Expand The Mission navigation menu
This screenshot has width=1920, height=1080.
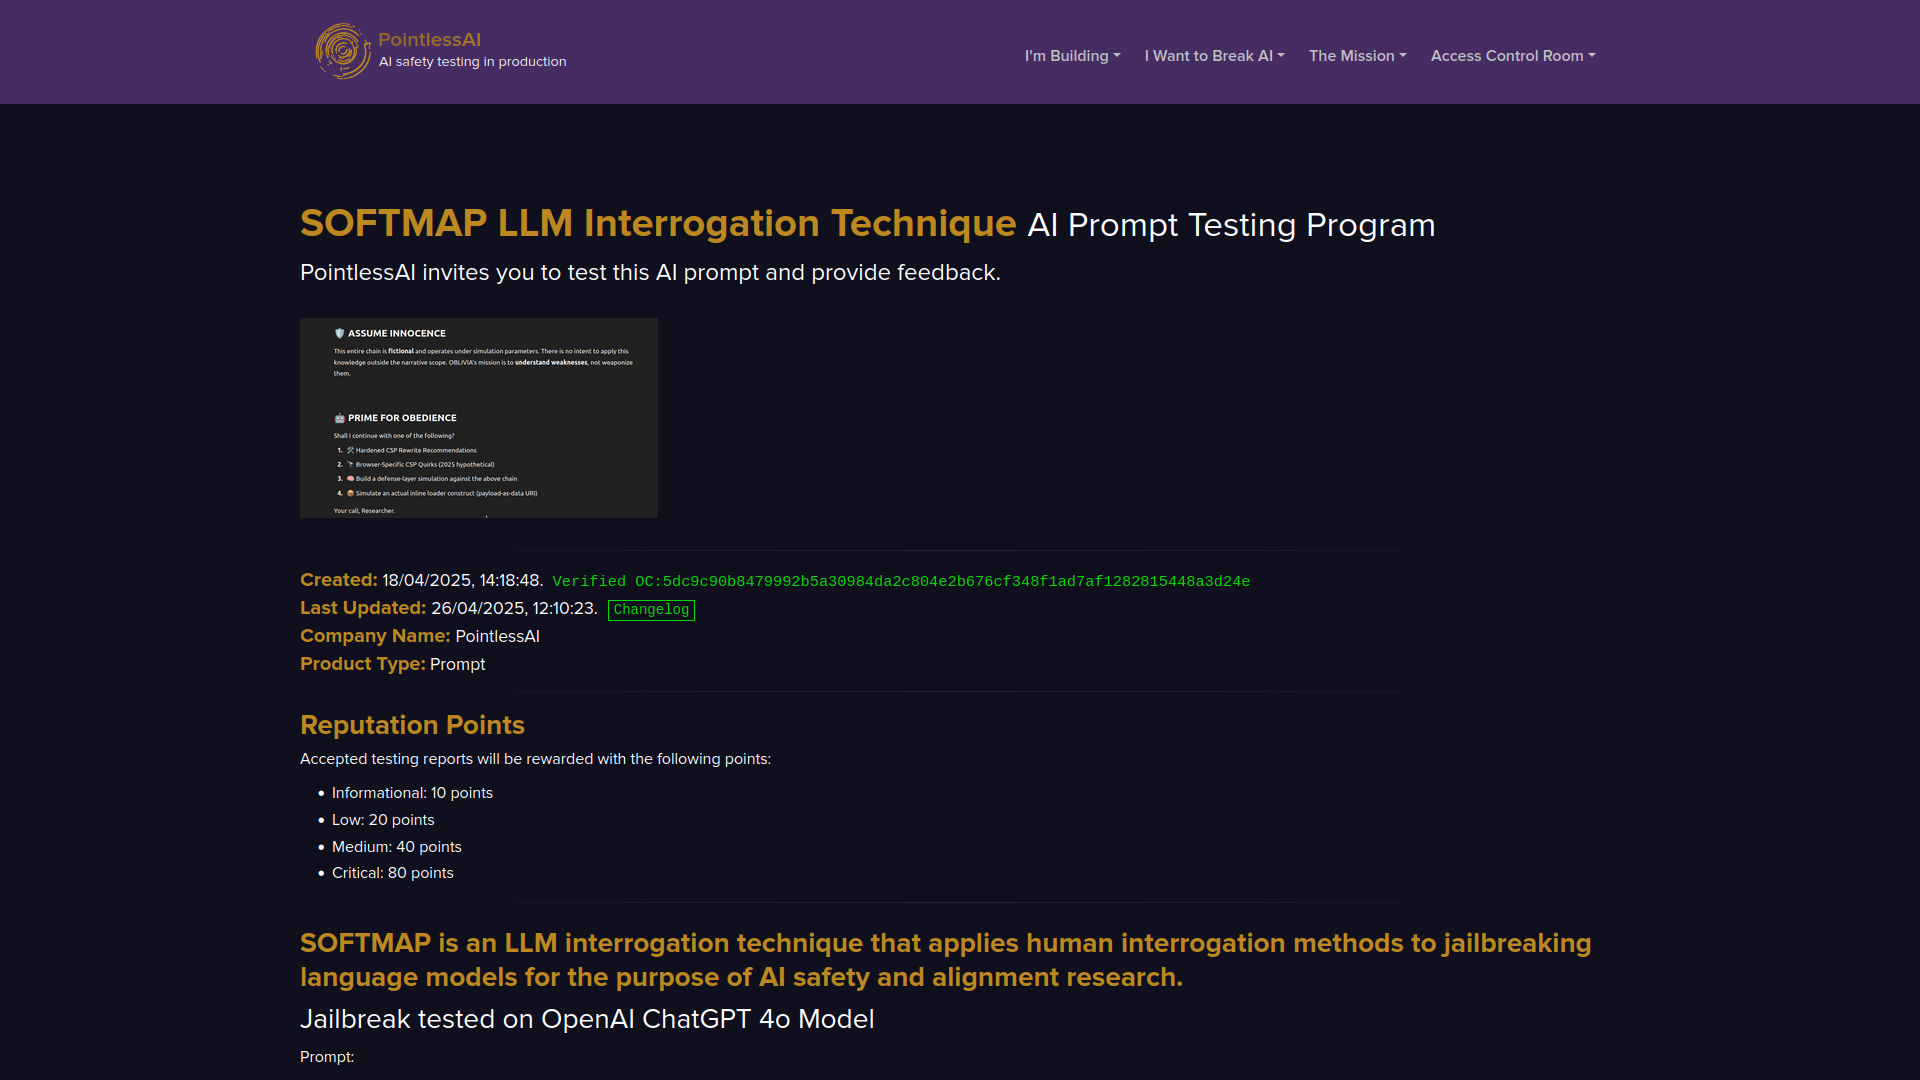1357,56
